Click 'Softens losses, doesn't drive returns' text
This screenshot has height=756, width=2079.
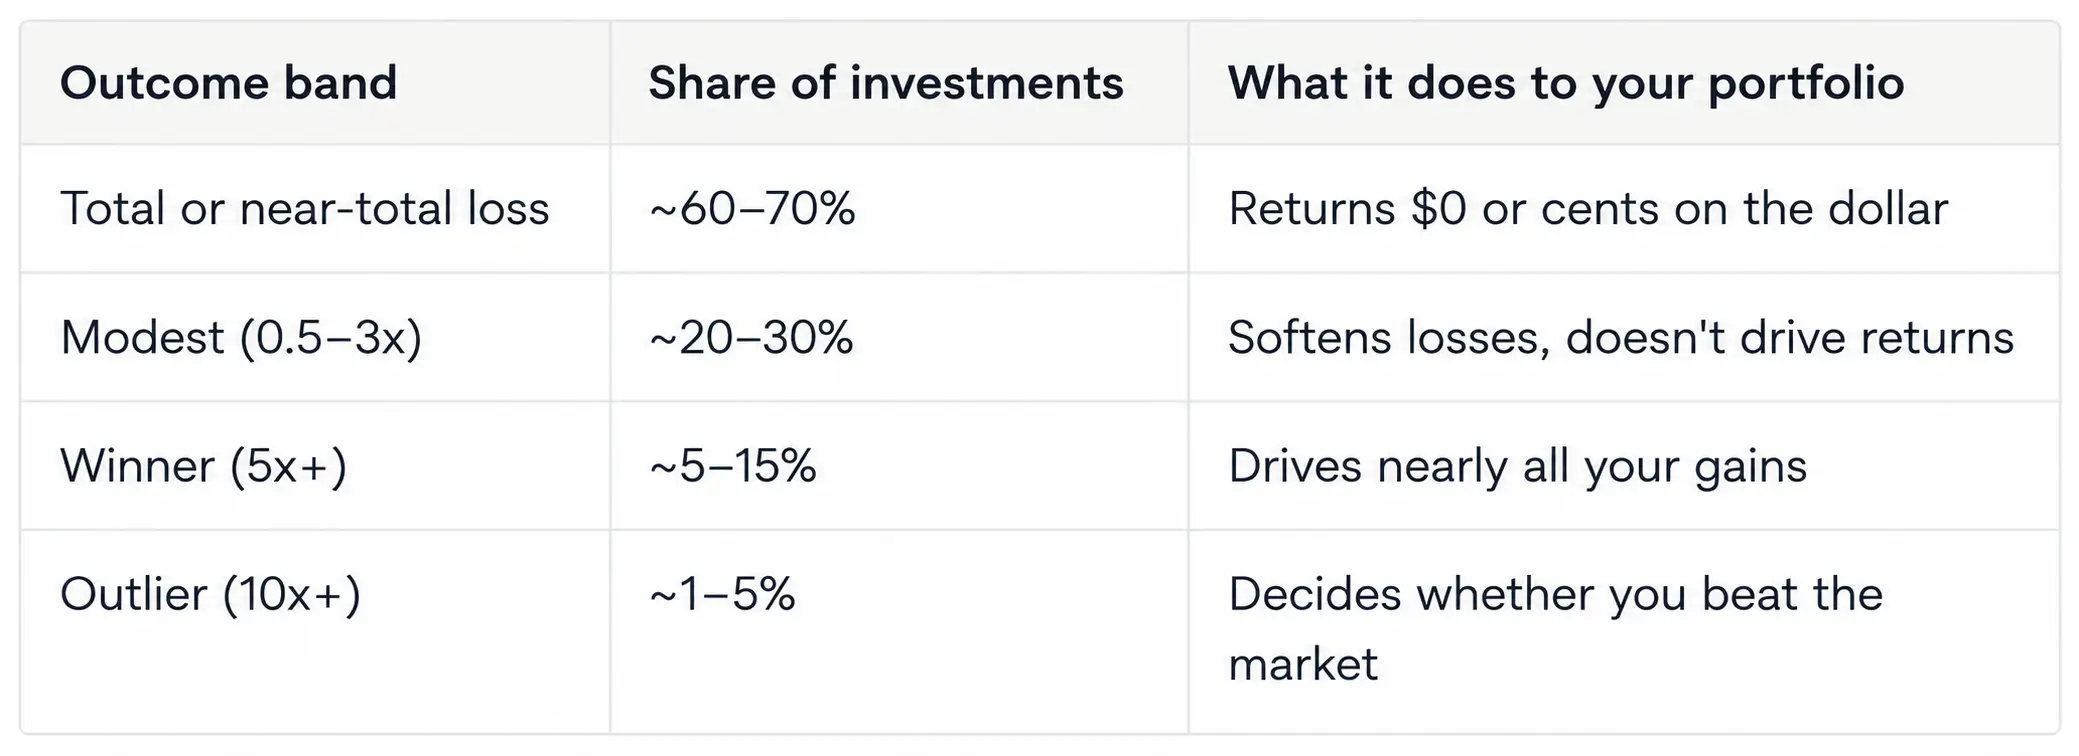tap(1621, 338)
